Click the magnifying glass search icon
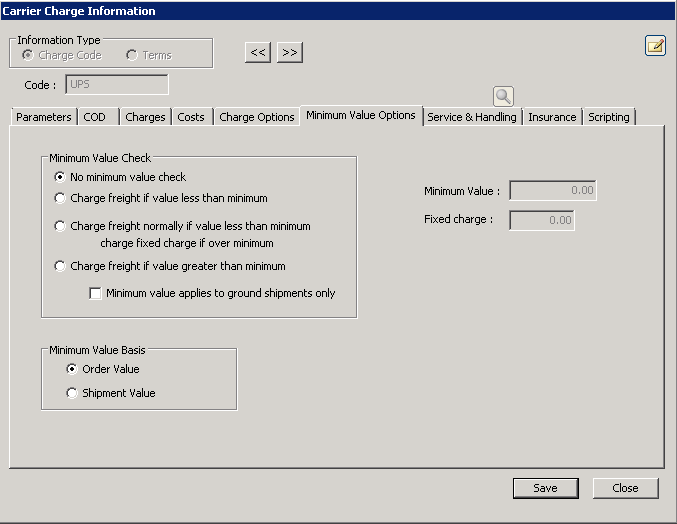The image size is (677, 524). tap(503, 96)
